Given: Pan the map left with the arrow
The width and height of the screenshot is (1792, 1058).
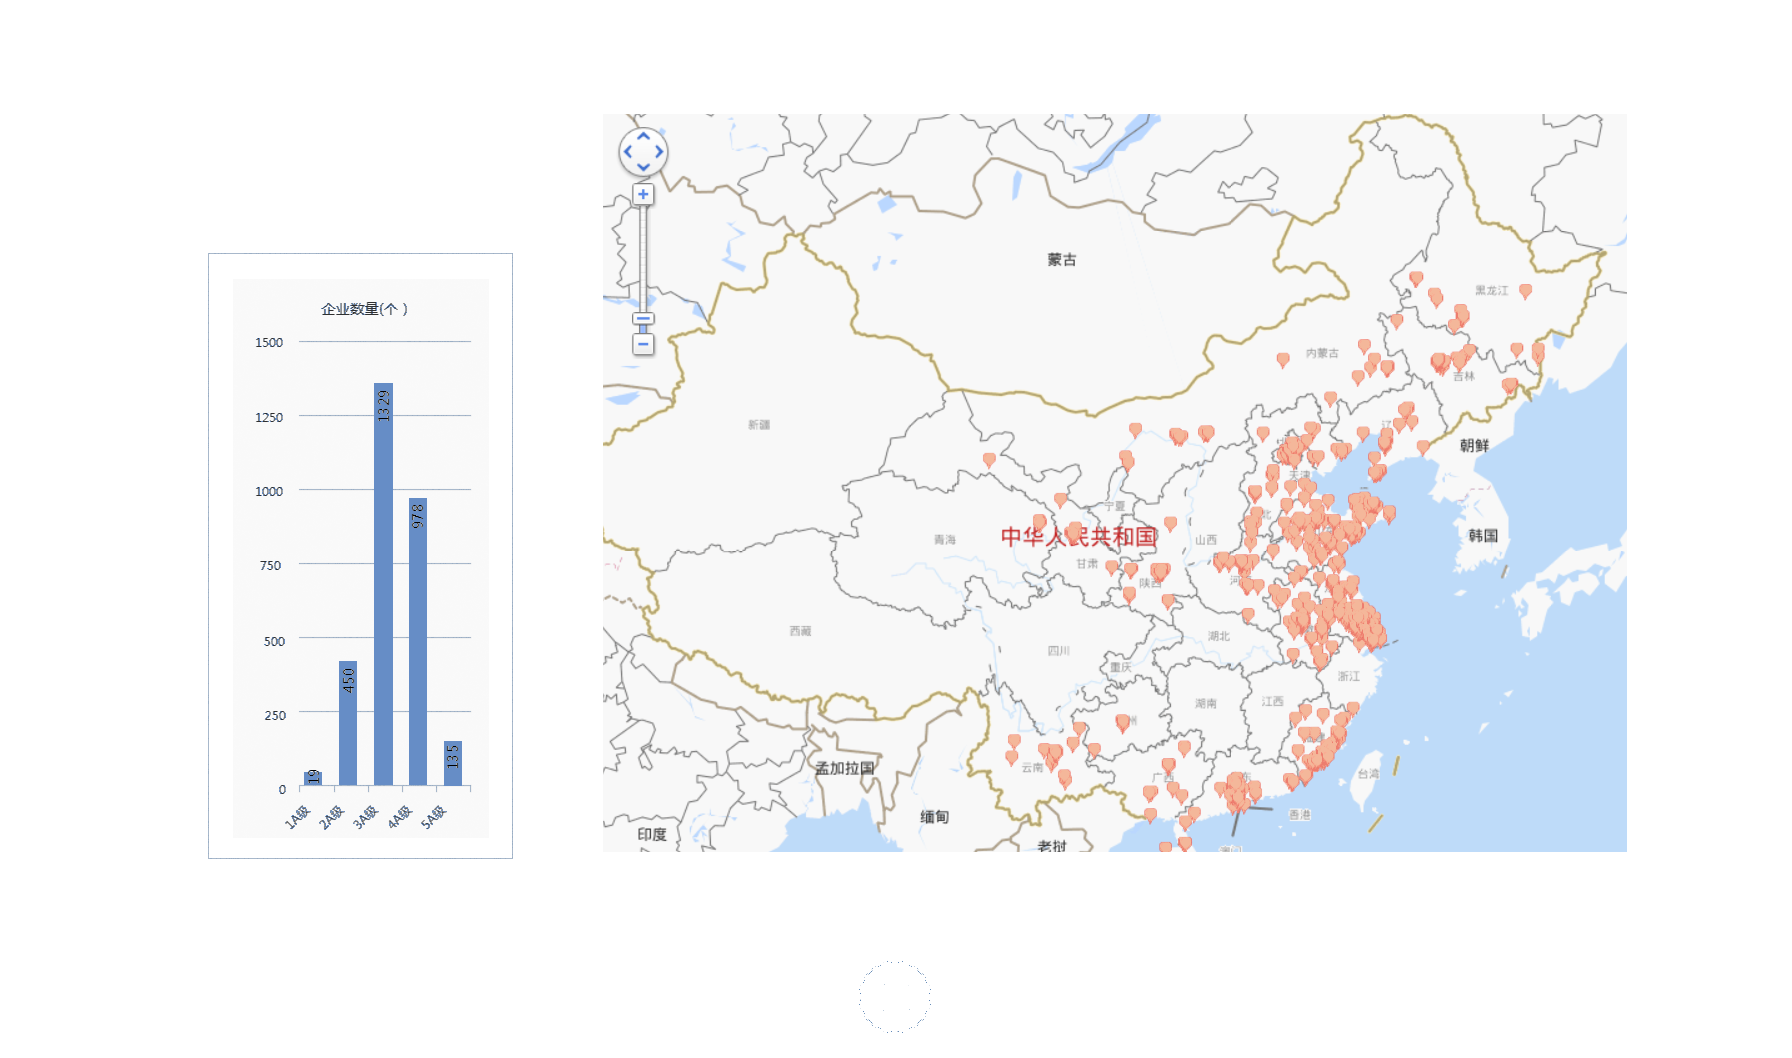Looking at the screenshot, I should click(x=628, y=152).
